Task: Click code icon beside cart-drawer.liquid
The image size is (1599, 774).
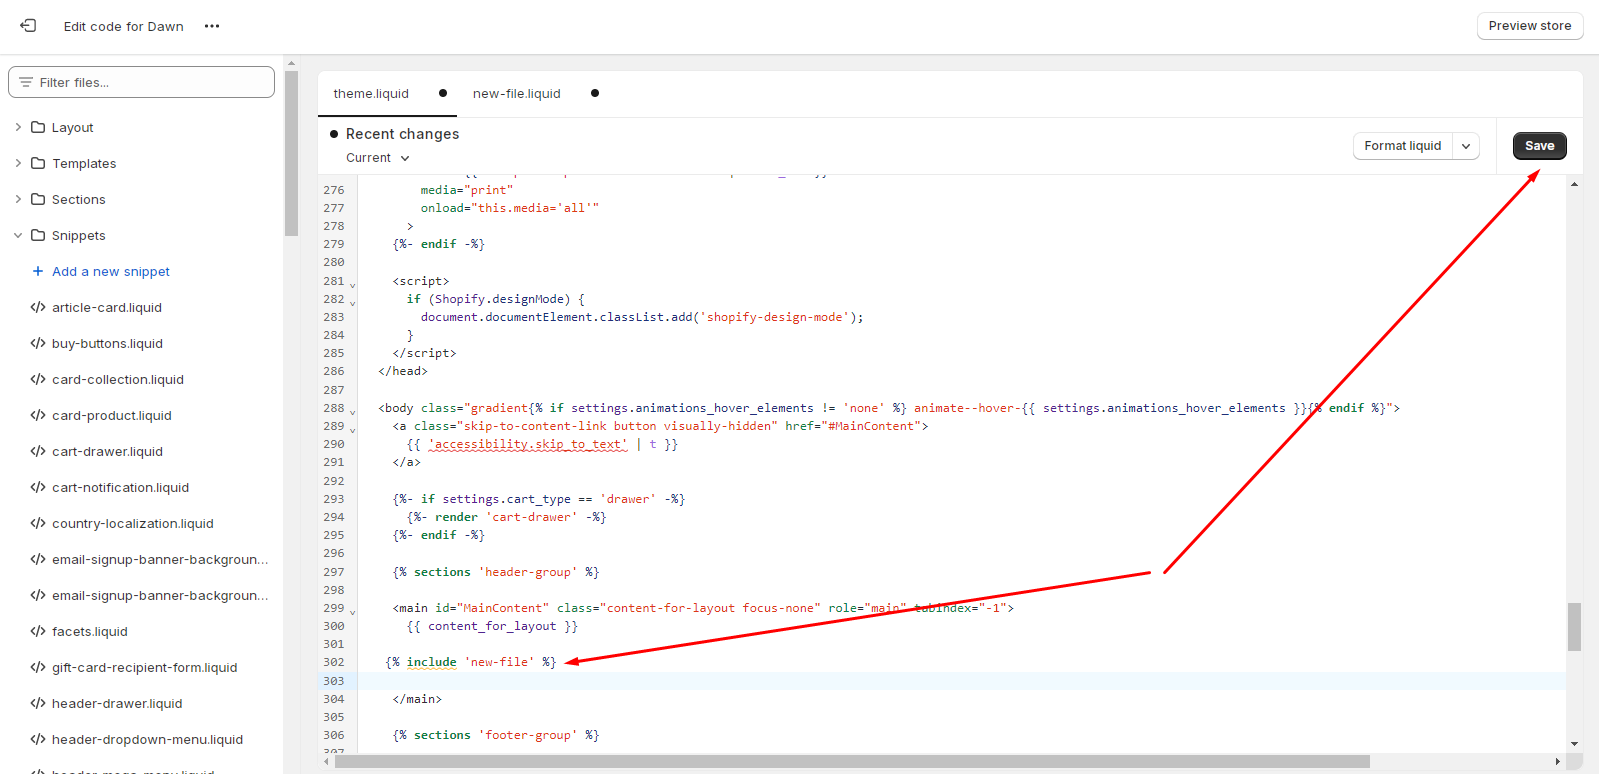Action: (x=38, y=451)
